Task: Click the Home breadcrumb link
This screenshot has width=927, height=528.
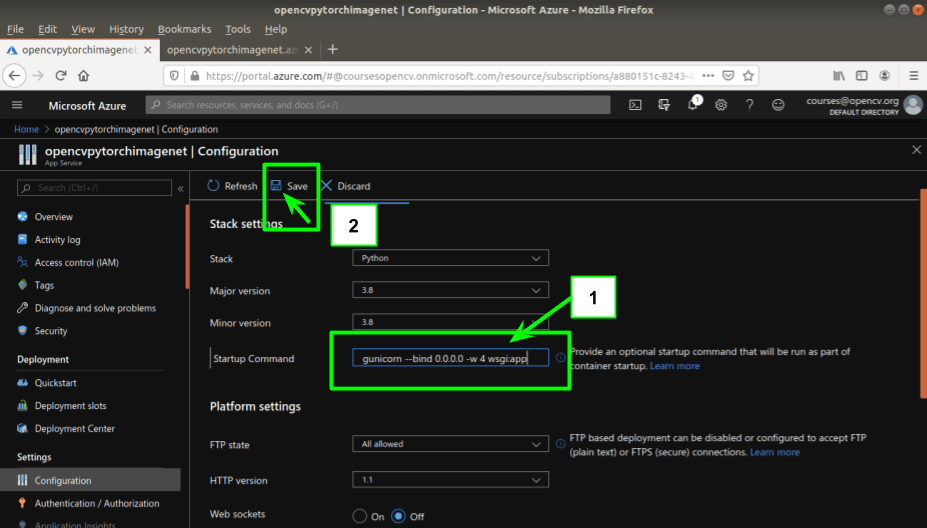Action: [x=27, y=129]
